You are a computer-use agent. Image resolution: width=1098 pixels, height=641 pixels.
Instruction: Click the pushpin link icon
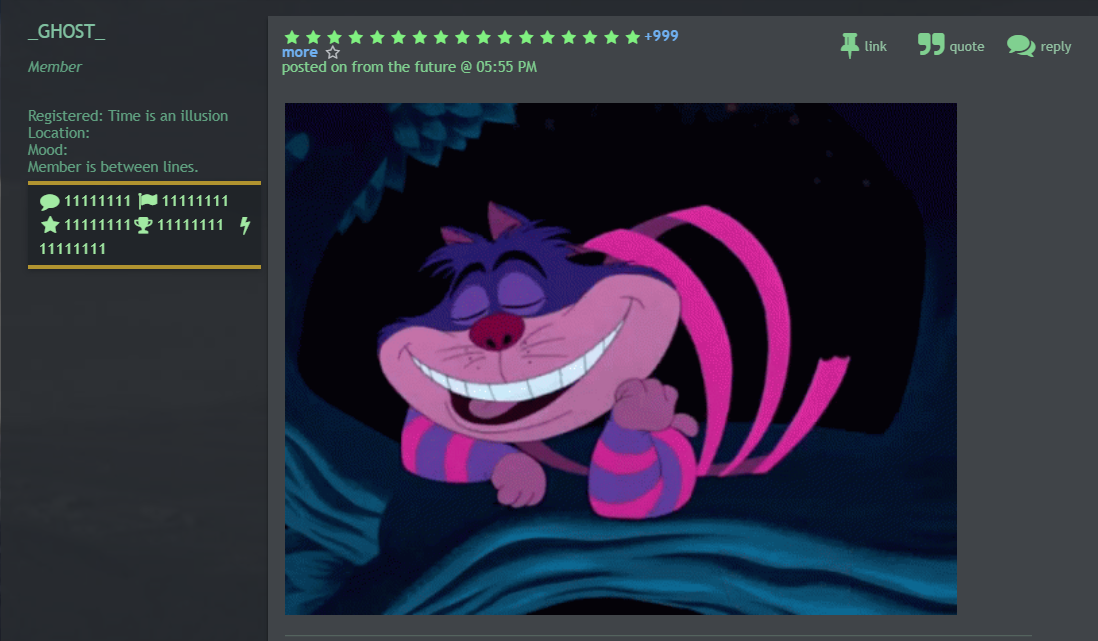click(849, 45)
